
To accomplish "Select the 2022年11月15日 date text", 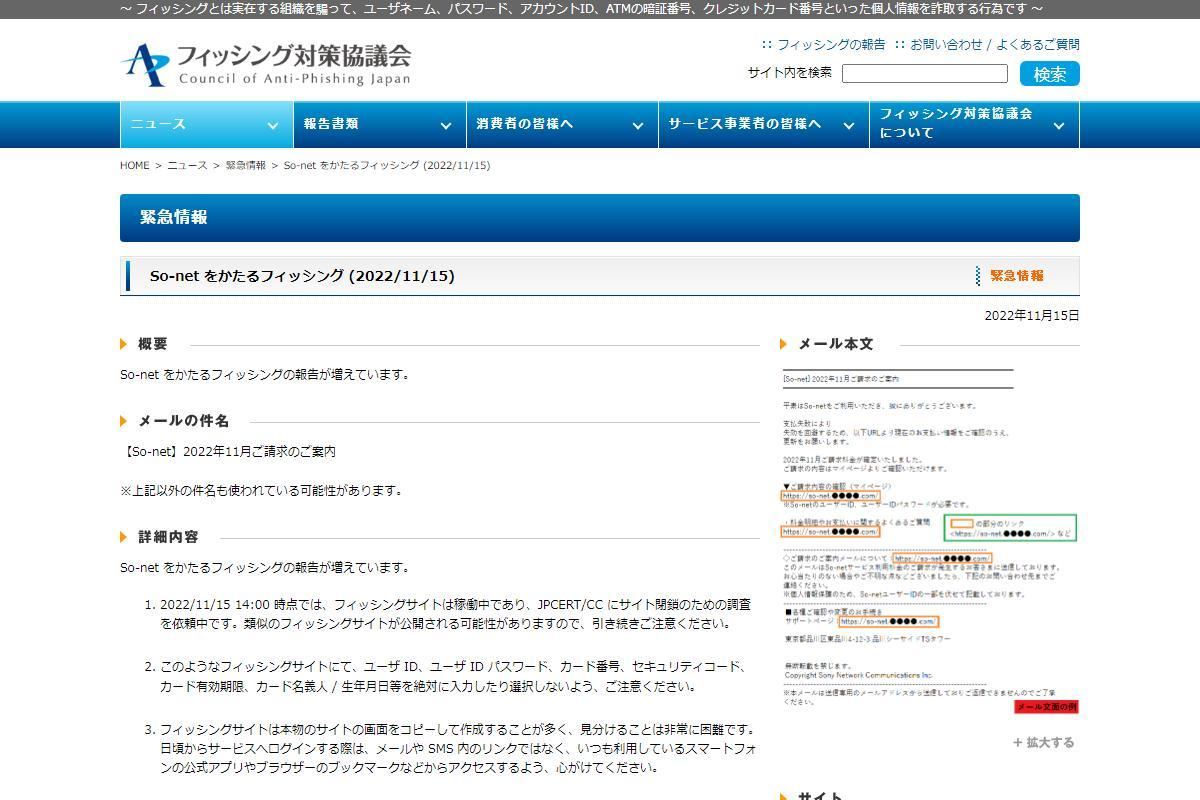I will pyautogui.click(x=1032, y=316).
